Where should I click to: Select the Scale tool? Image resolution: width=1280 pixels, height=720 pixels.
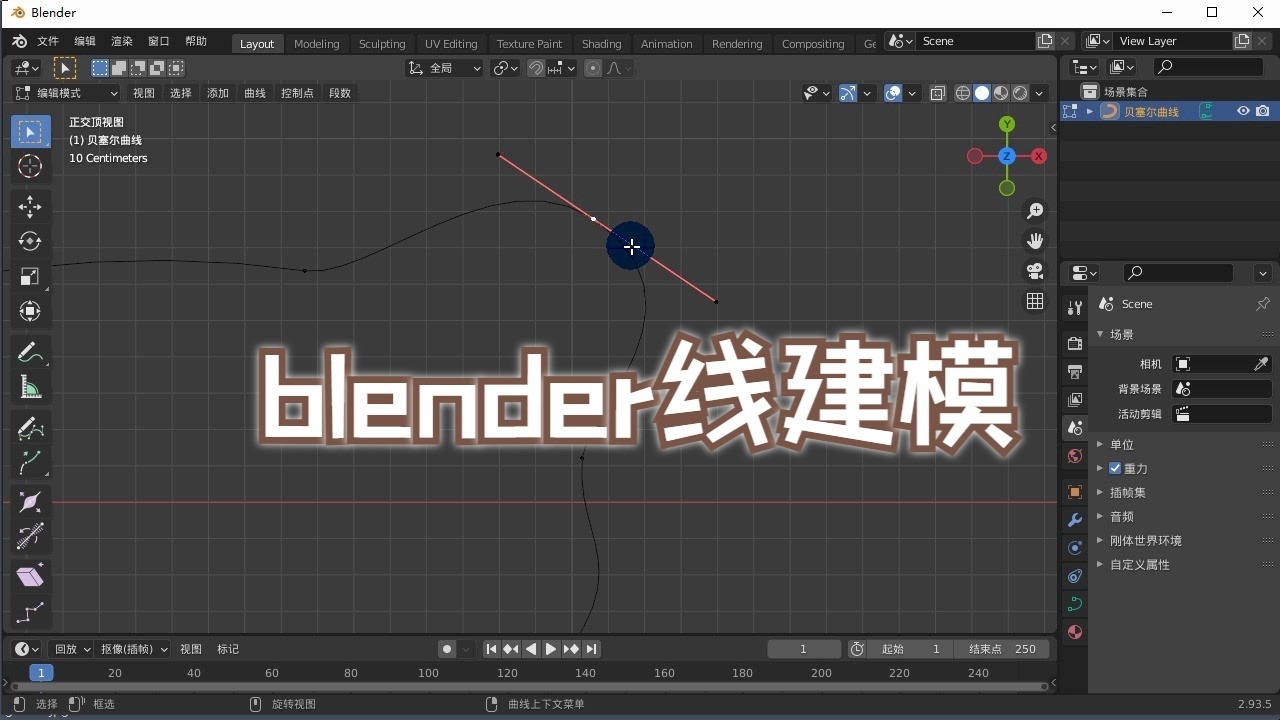tap(30, 276)
